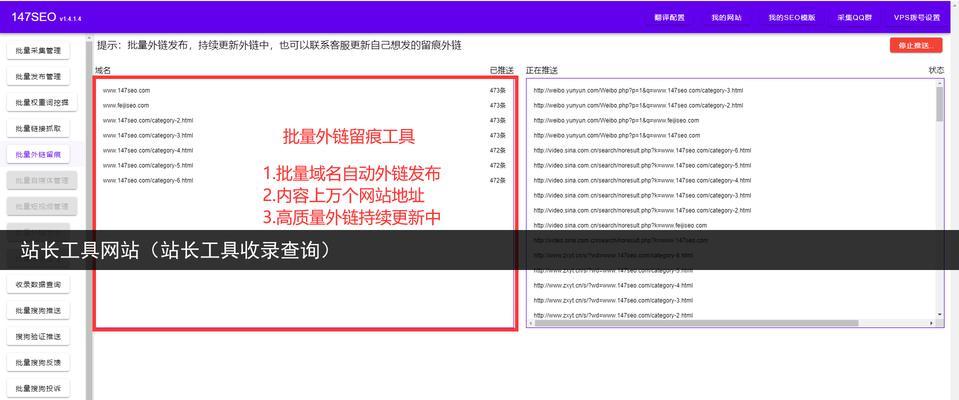Viewport: 959px width, 400px height.
Task: Click video.sina.com.cn URL ending category-5.html
Action: click(x=642, y=165)
